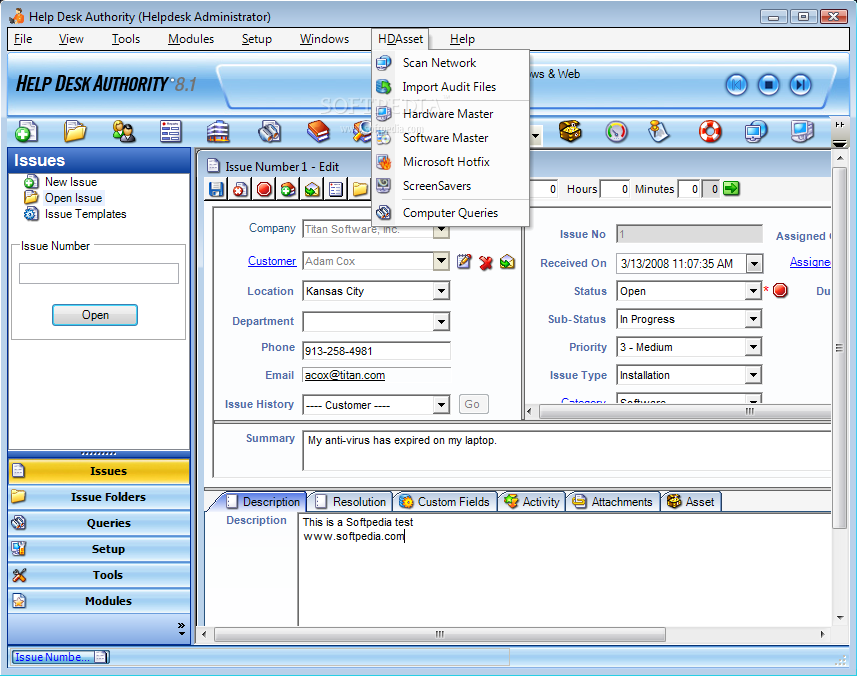Image resolution: width=857 pixels, height=676 pixels.
Task: Expand the empty Department dropdown
Action: click(x=442, y=321)
